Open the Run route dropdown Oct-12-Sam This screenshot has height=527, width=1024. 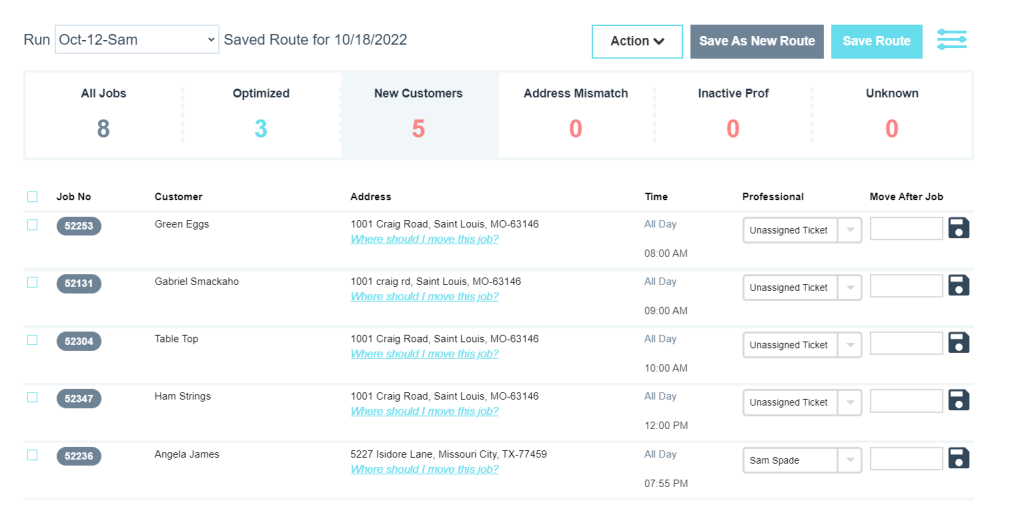(x=136, y=40)
